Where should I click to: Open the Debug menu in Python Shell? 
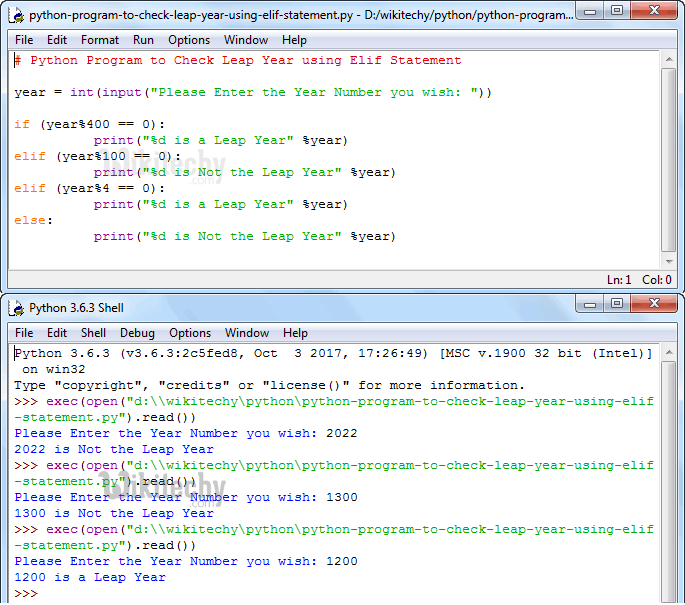tap(138, 333)
